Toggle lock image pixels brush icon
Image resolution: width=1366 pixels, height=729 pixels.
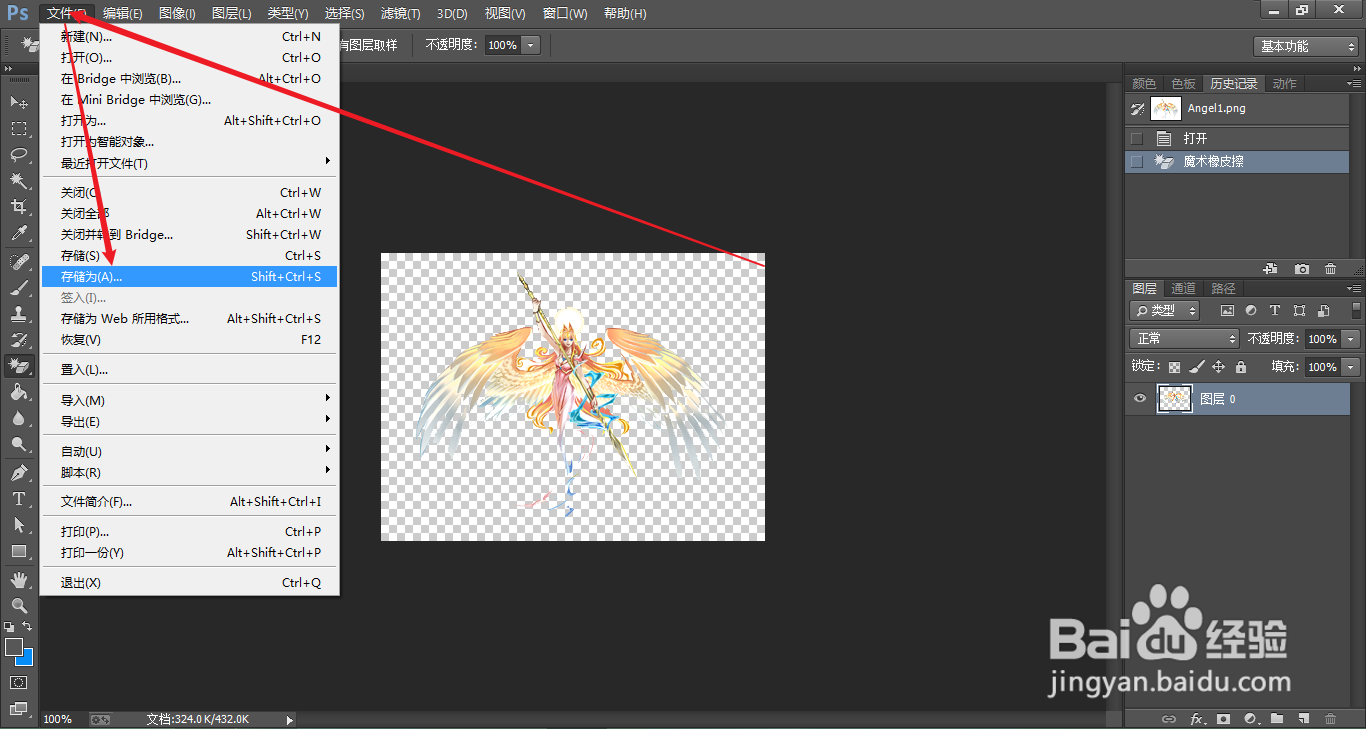(1196, 367)
